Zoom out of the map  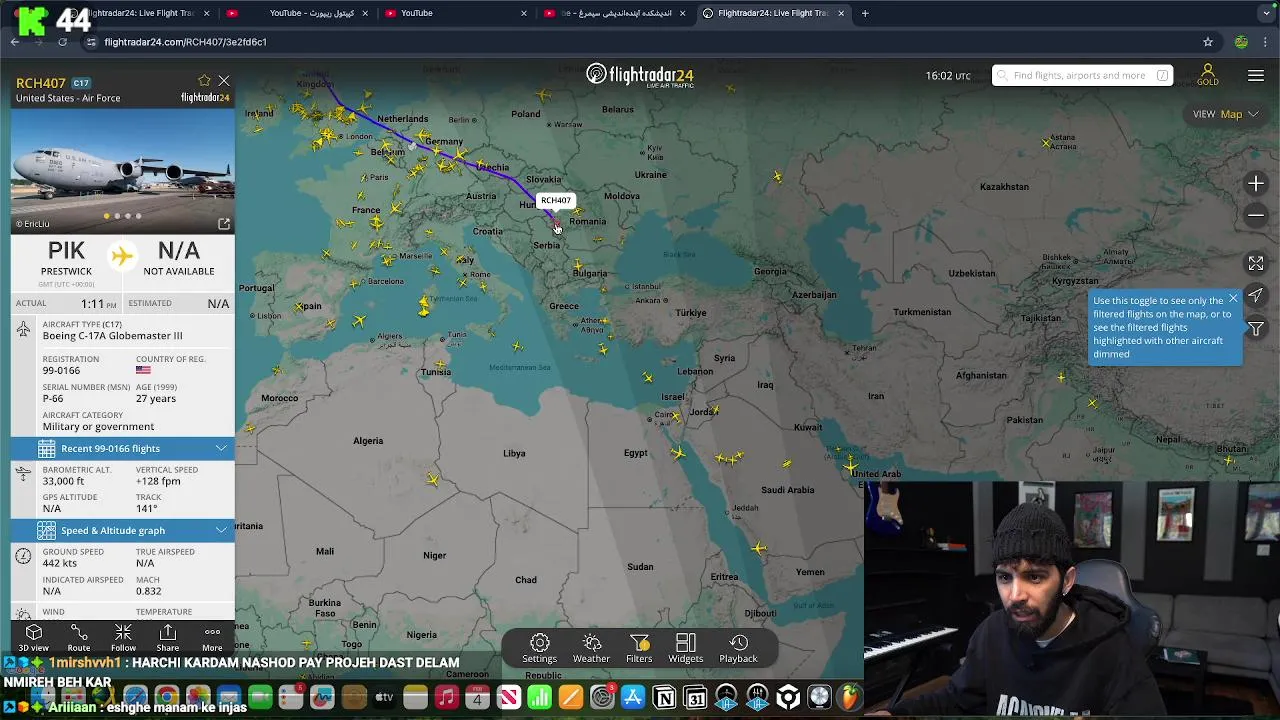point(1256,215)
